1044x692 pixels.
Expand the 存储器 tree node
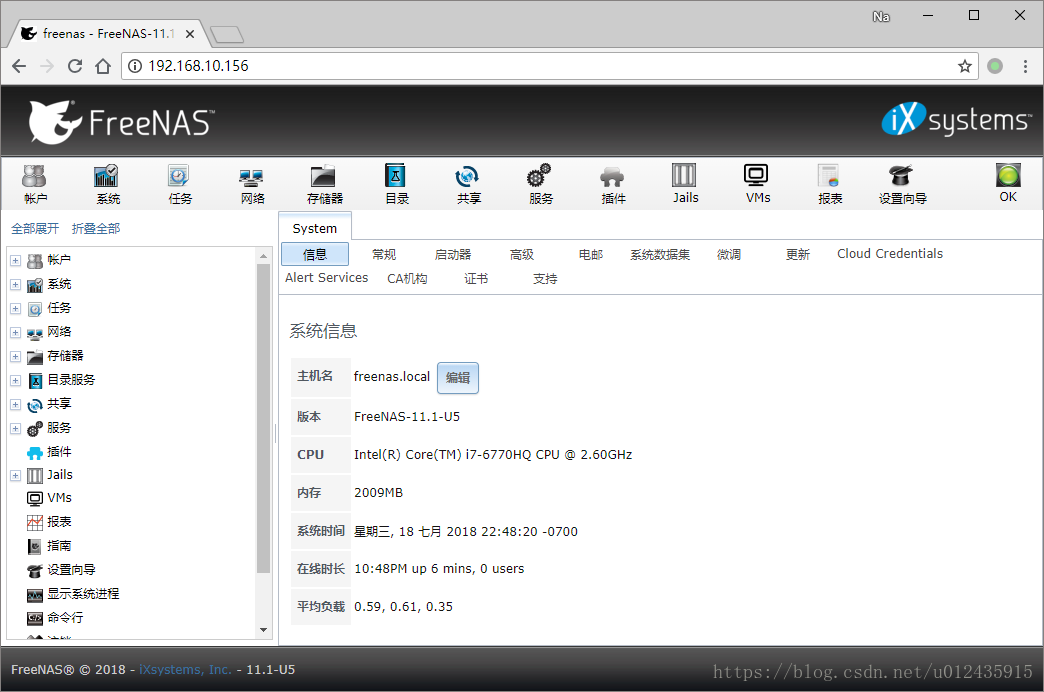point(15,356)
